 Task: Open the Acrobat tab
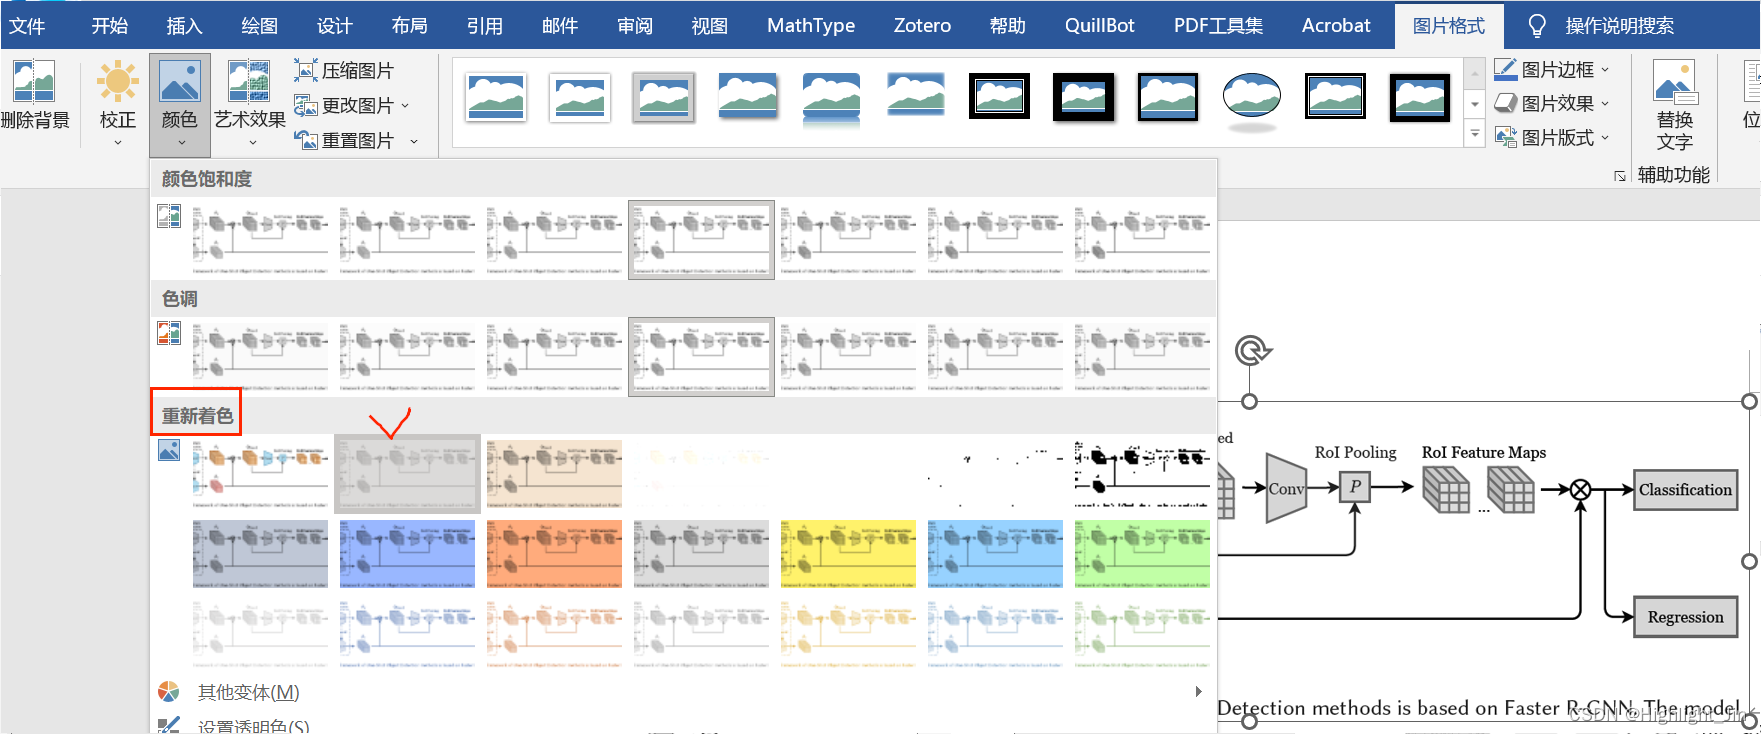click(1336, 25)
